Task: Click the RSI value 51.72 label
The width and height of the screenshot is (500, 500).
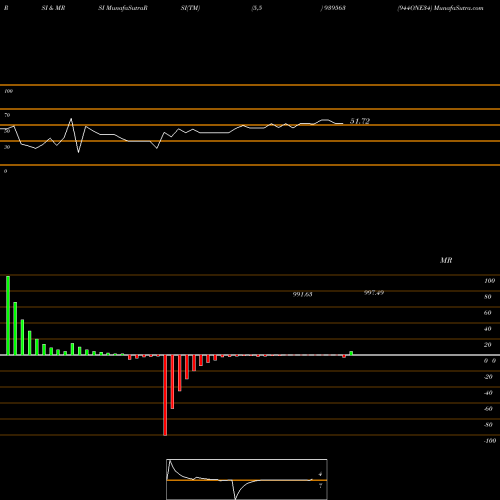Action: 360,121
